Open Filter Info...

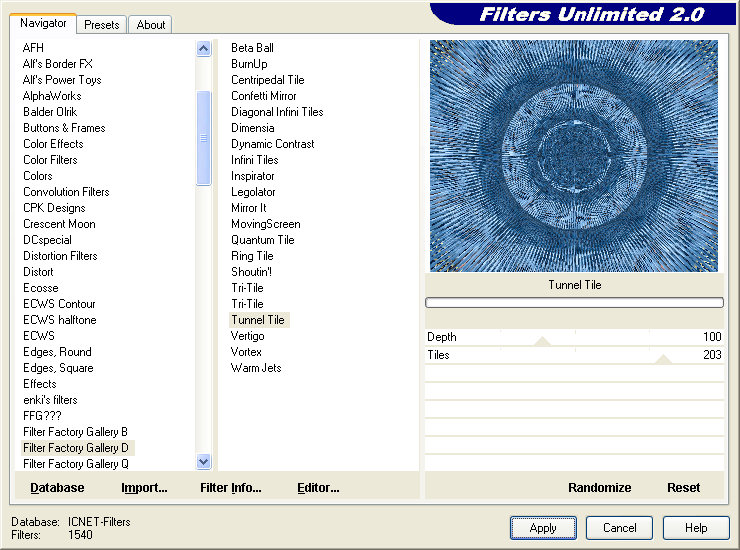(230, 488)
